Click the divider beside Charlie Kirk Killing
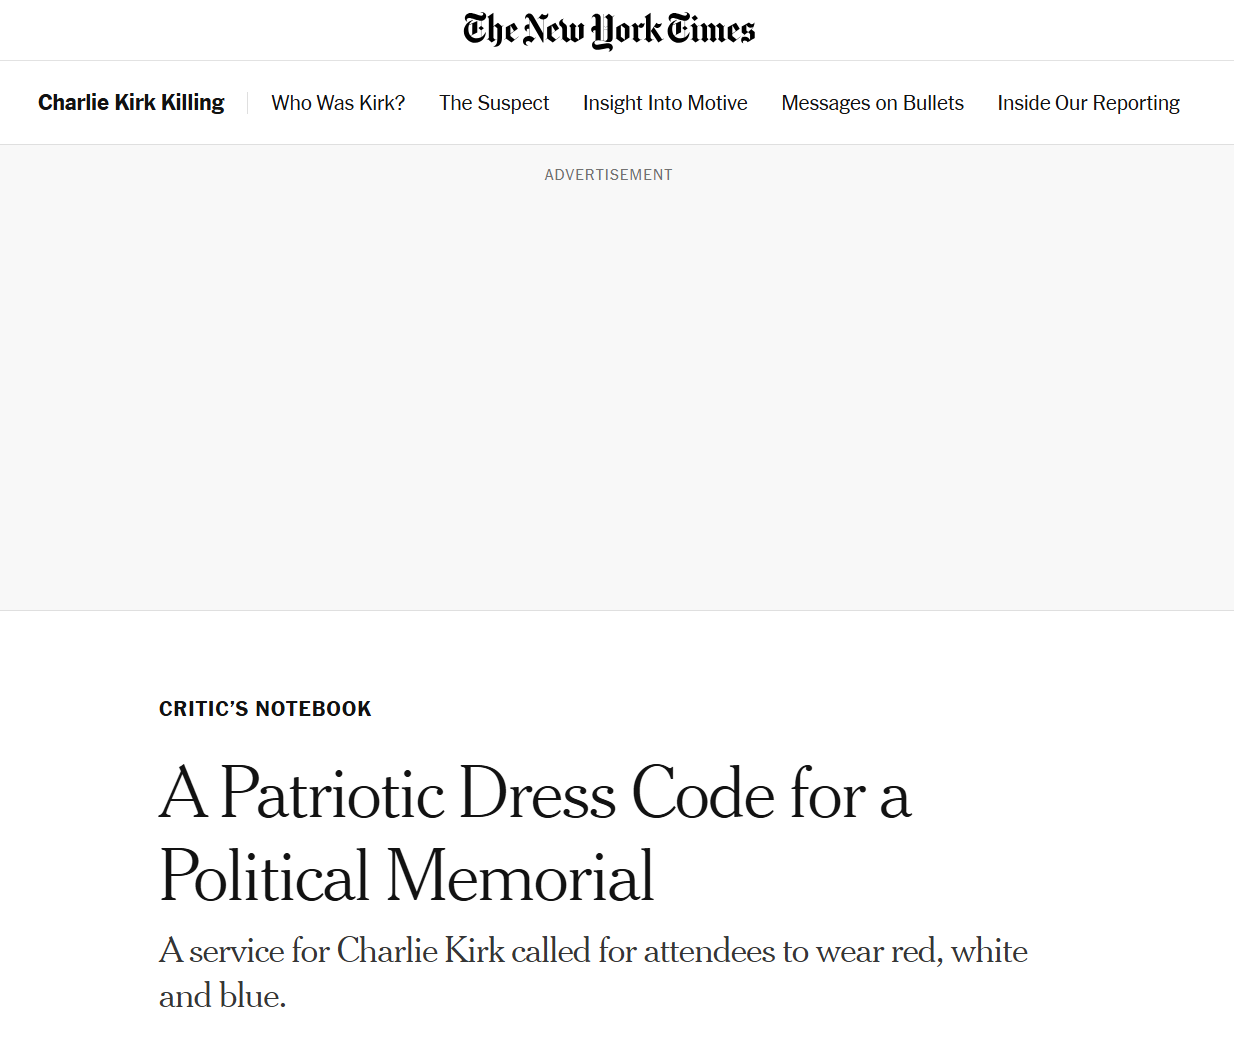1234x1038 pixels. pyautogui.click(x=247, y=103)
